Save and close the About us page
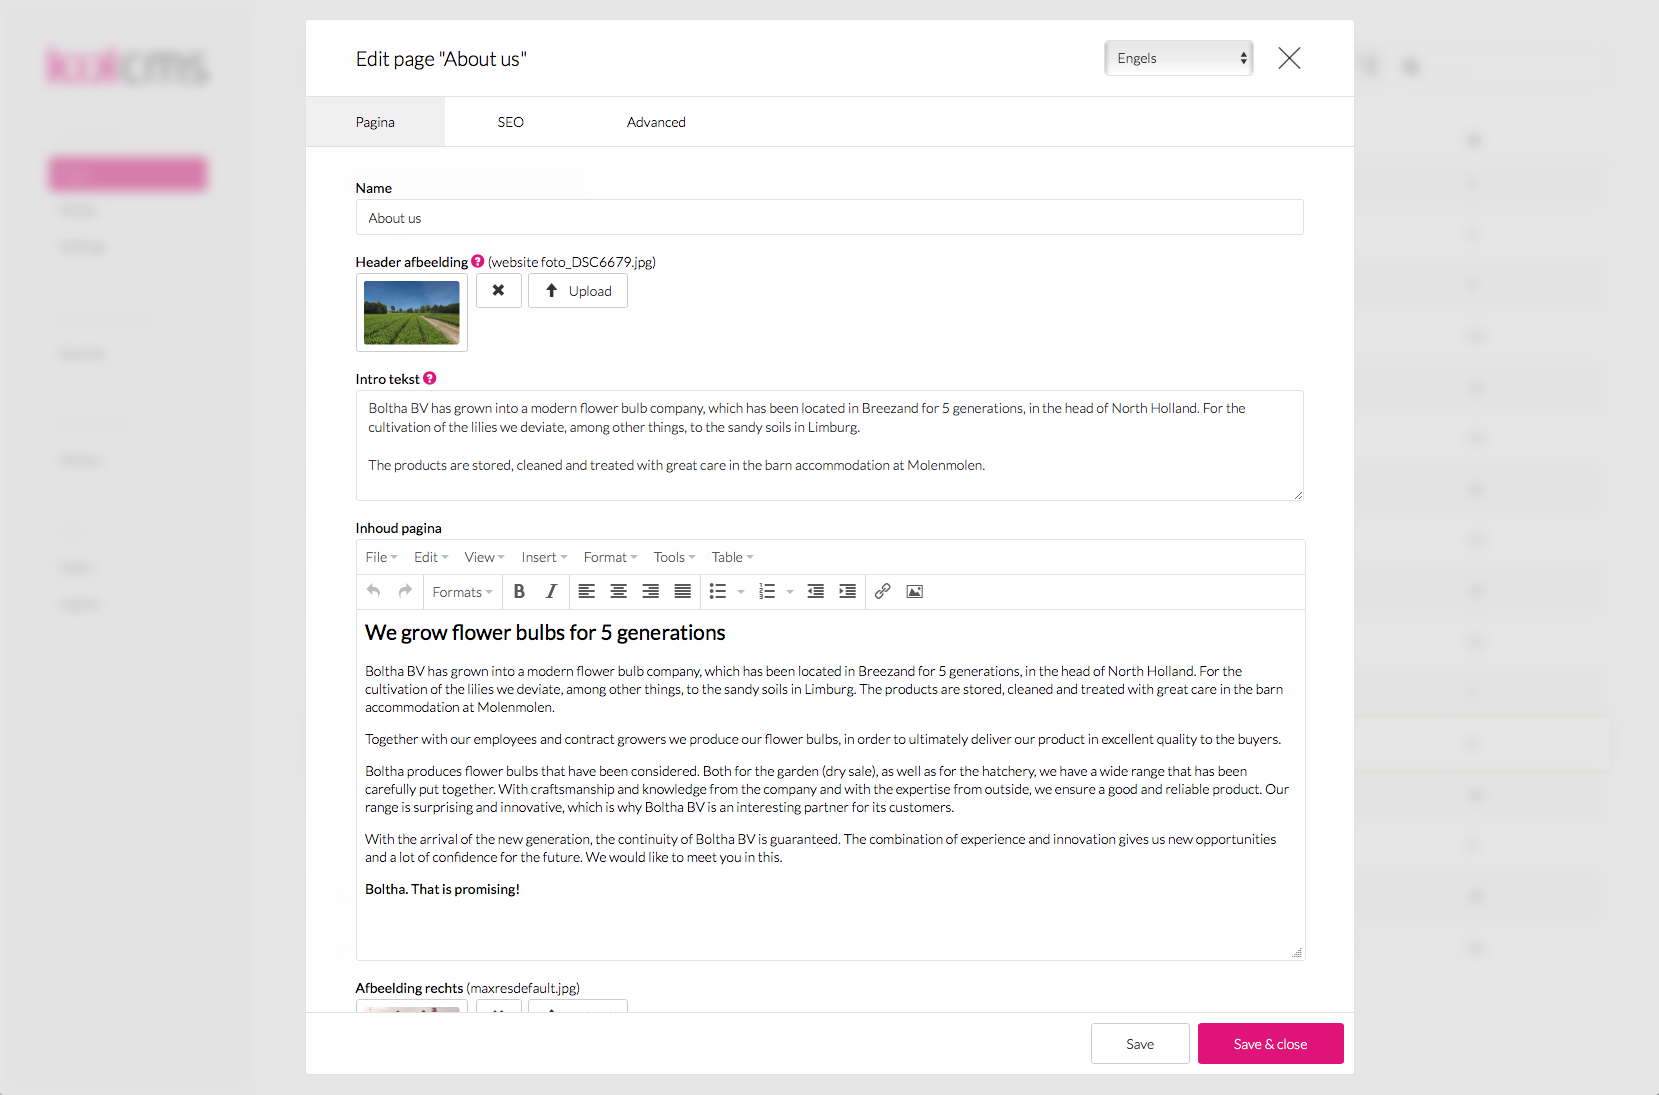Screen dimensions: 1659x1095 1270,1043
